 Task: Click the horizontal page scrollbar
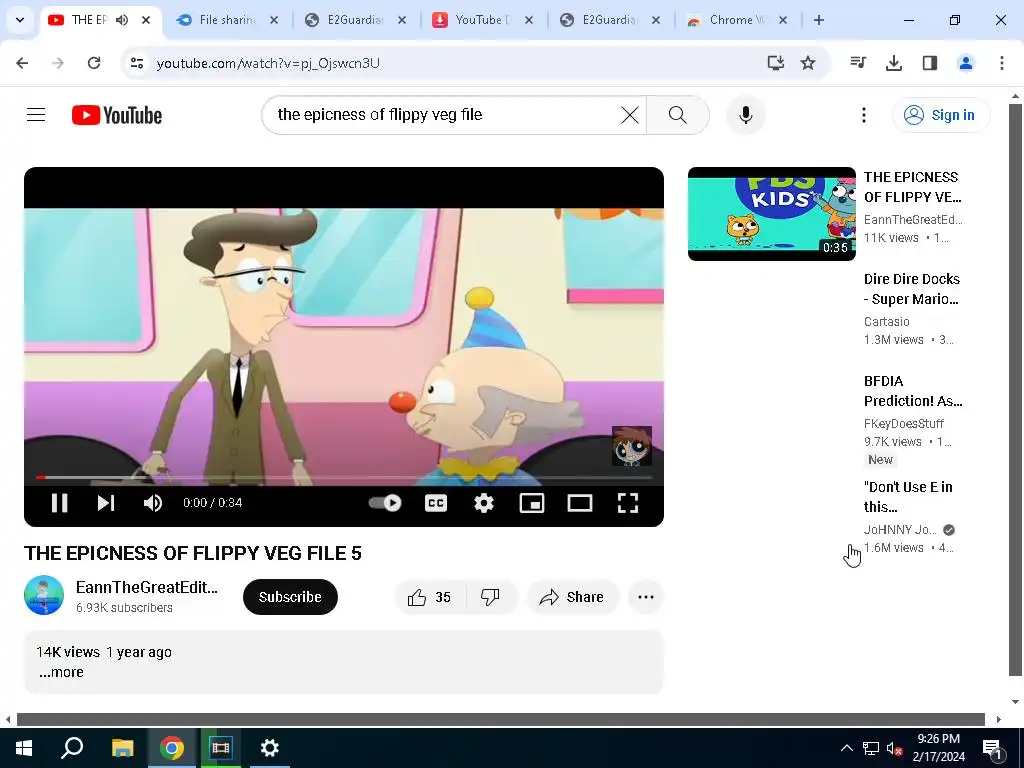pyautogui.click(x=500, y=720)
